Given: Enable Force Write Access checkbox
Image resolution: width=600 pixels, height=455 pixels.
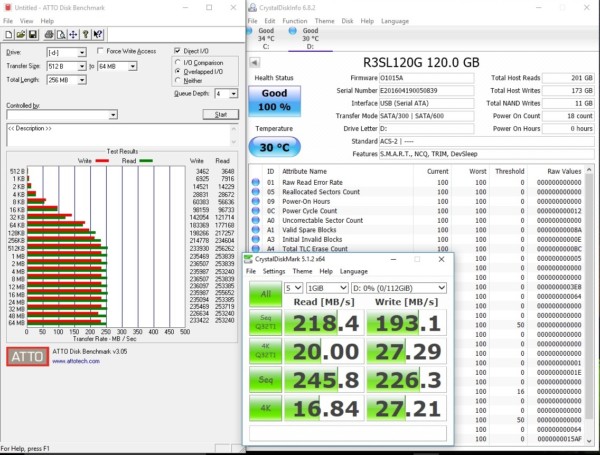Looking at the screenshot, I should click(x=100, y=51).
